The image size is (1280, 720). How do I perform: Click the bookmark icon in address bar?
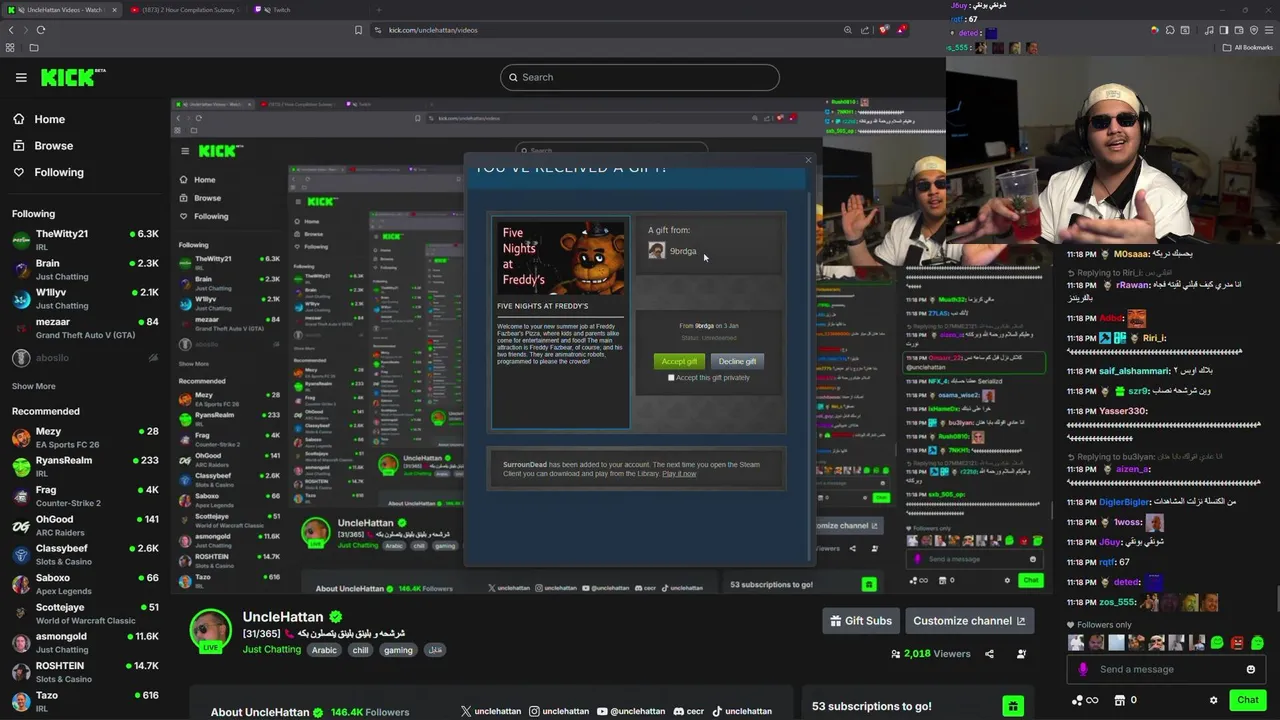tap(358, 30)
